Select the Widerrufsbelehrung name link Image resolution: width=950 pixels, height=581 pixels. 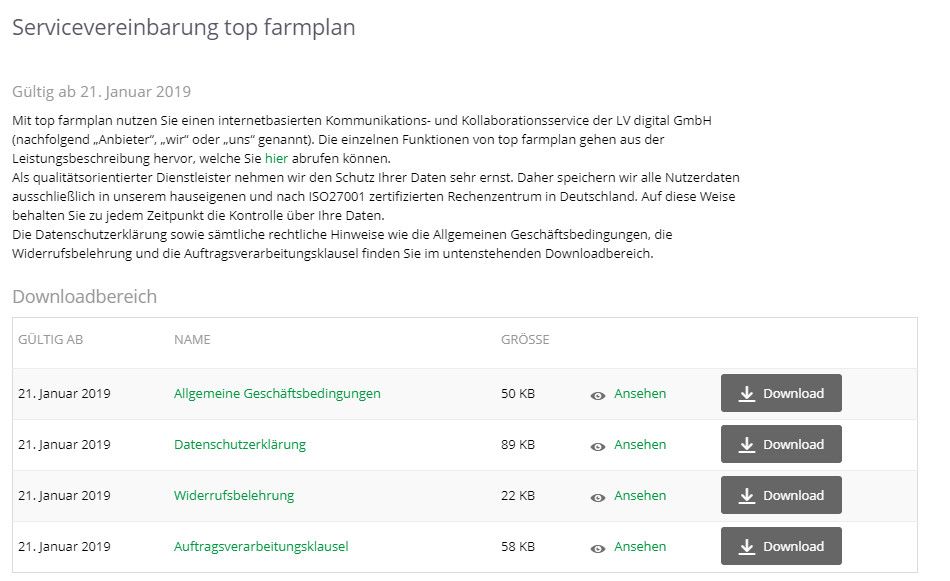pos(234,495)
